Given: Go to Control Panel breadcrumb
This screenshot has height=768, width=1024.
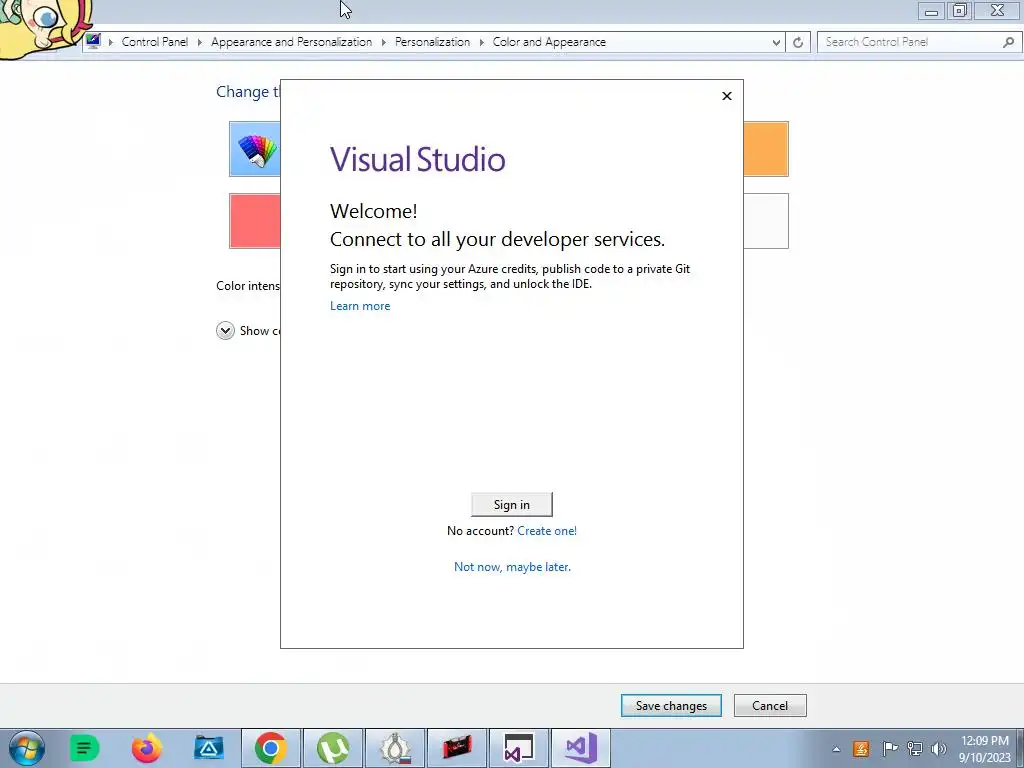Looking at the screenshot, I should [x=155, y=42].
